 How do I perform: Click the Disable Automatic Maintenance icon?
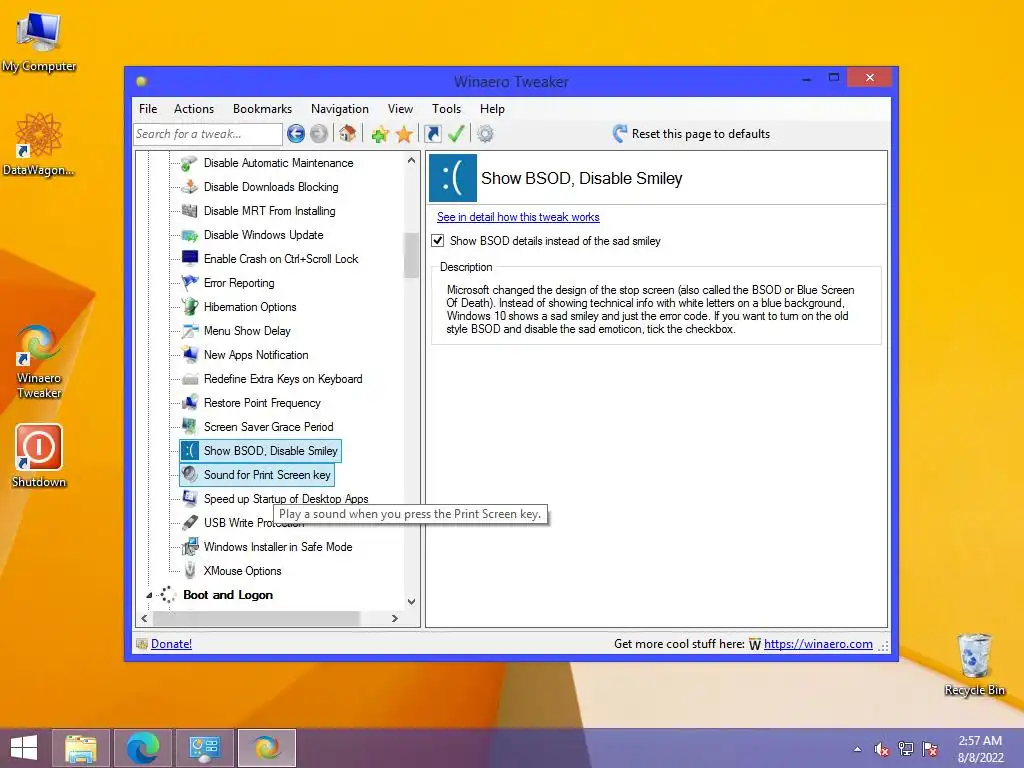[x=189, y=163]
